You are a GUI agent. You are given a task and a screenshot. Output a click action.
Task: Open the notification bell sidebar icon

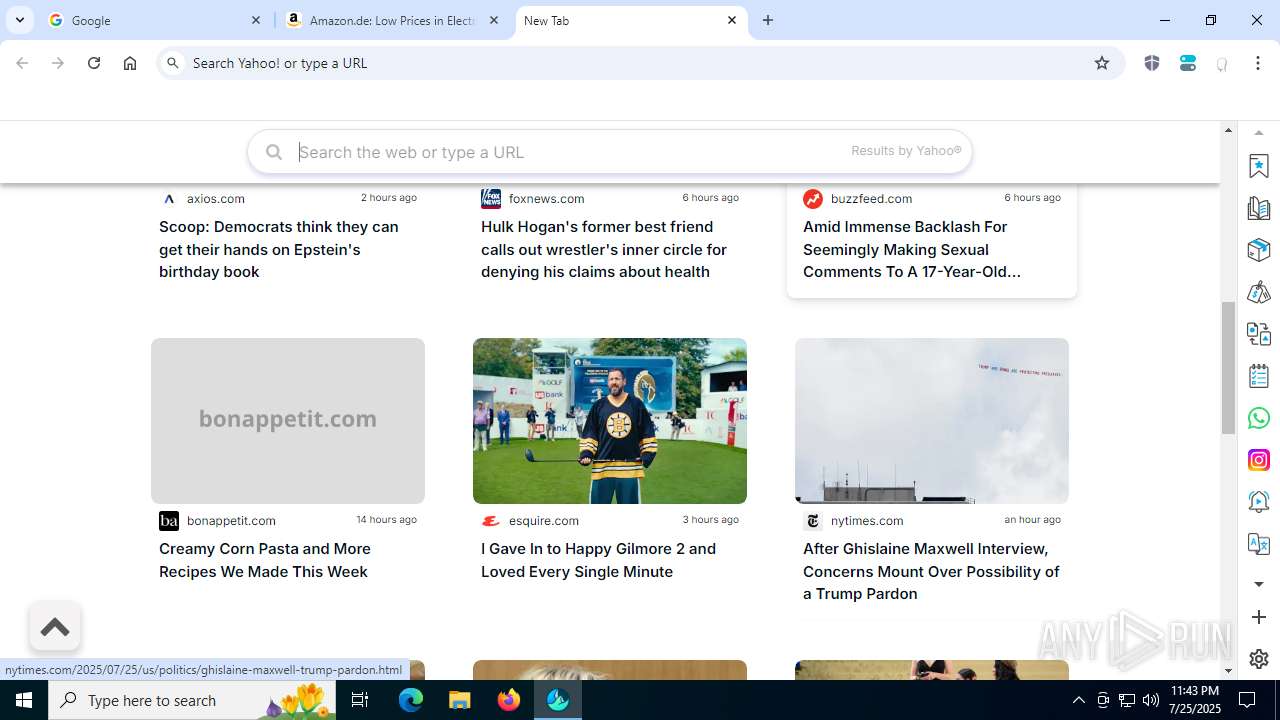point(1259,502)
